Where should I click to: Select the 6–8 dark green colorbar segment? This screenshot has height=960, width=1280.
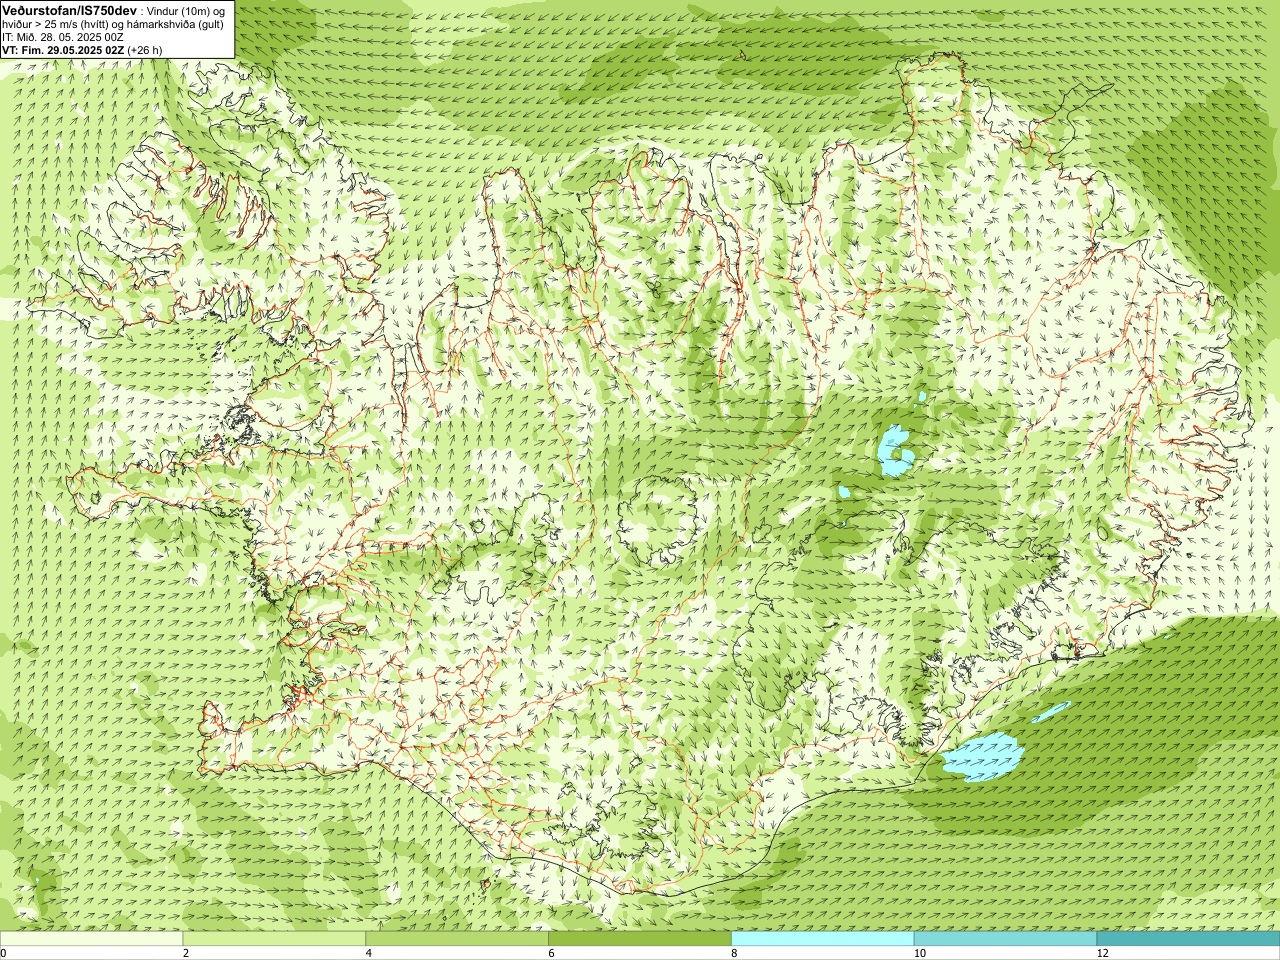coord(640,938)
